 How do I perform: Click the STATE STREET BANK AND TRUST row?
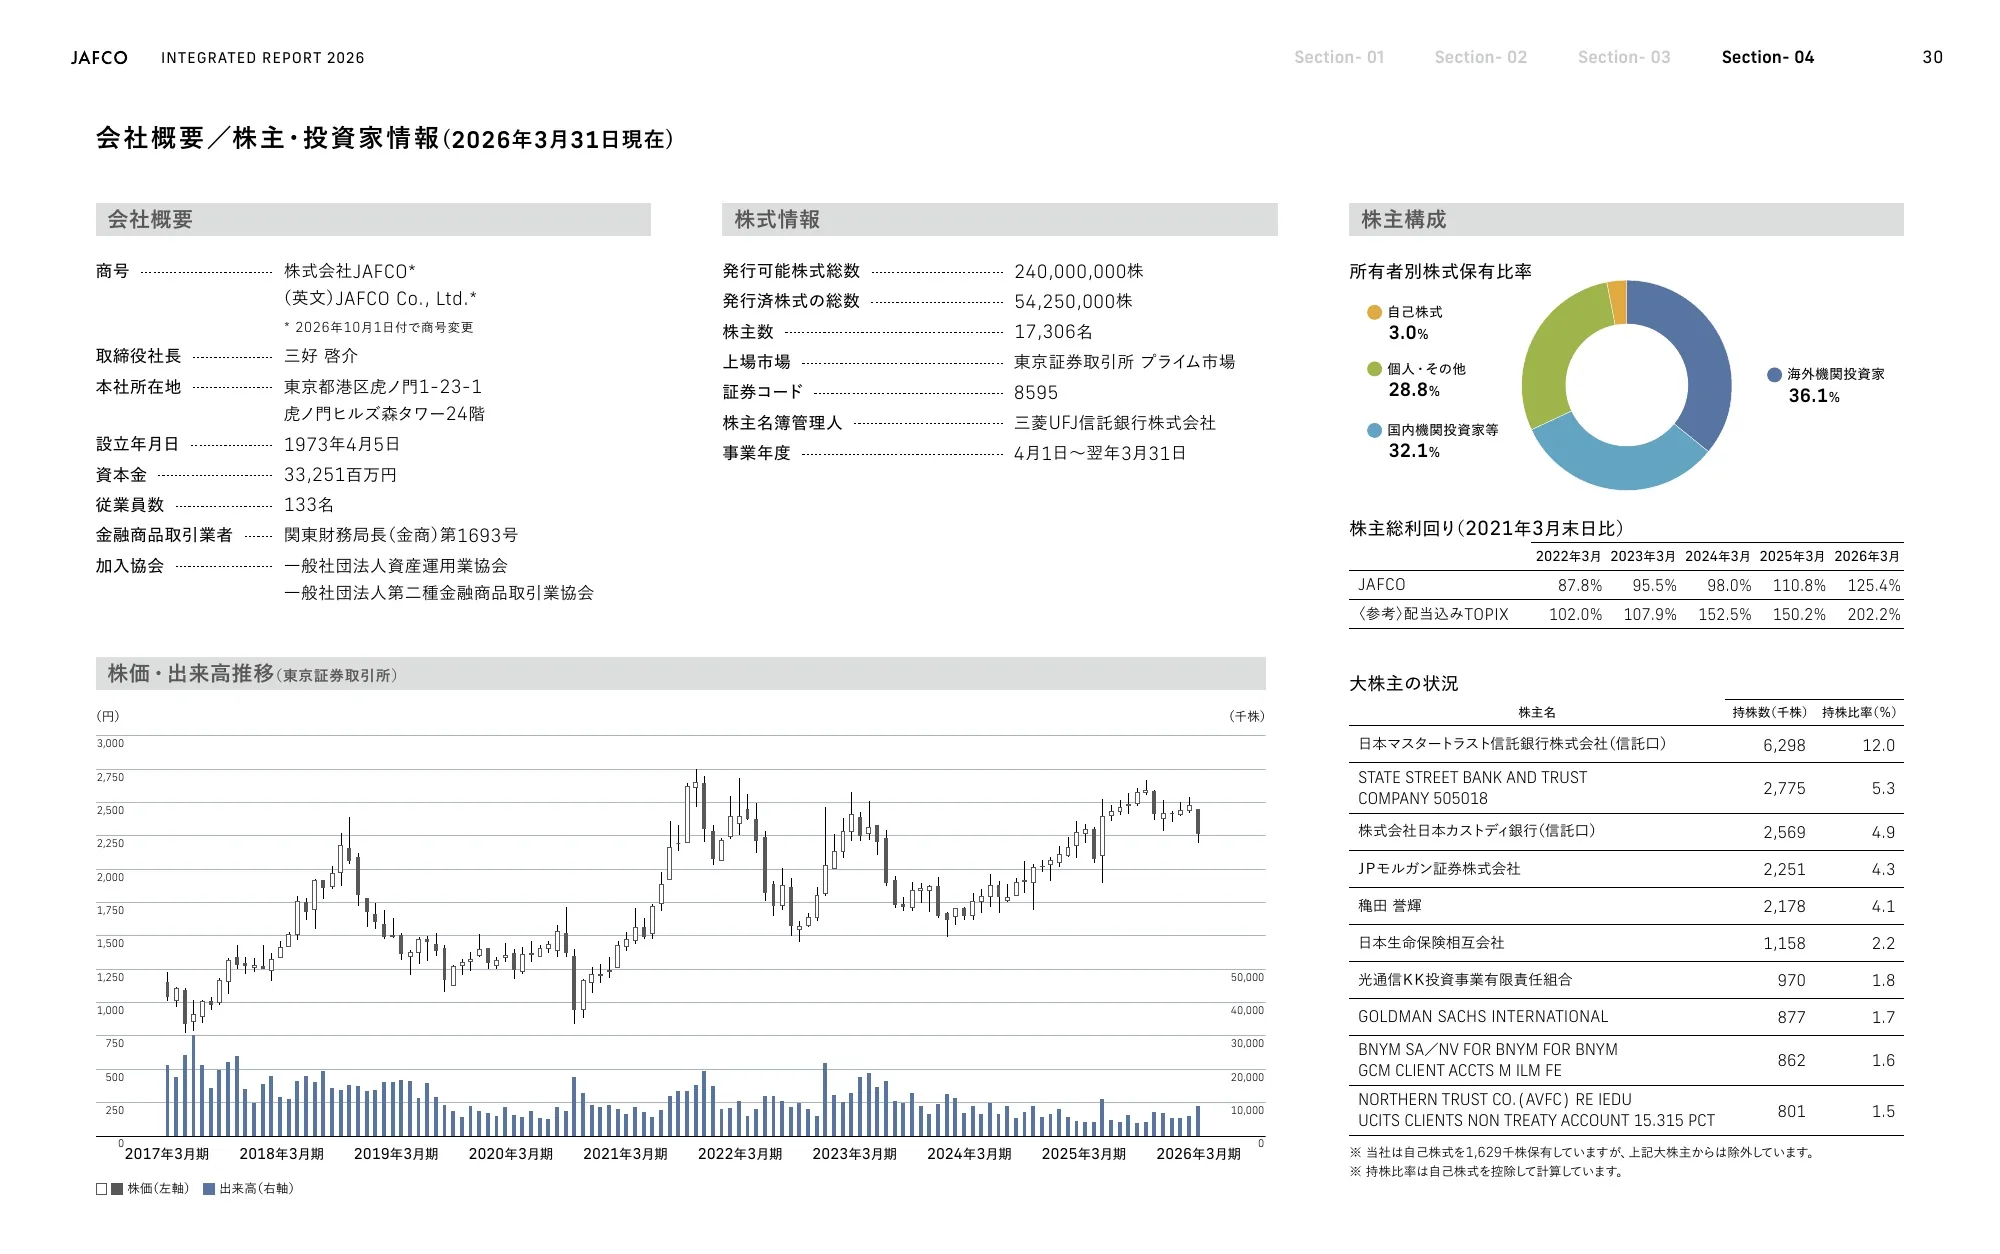coord(1626,788)
